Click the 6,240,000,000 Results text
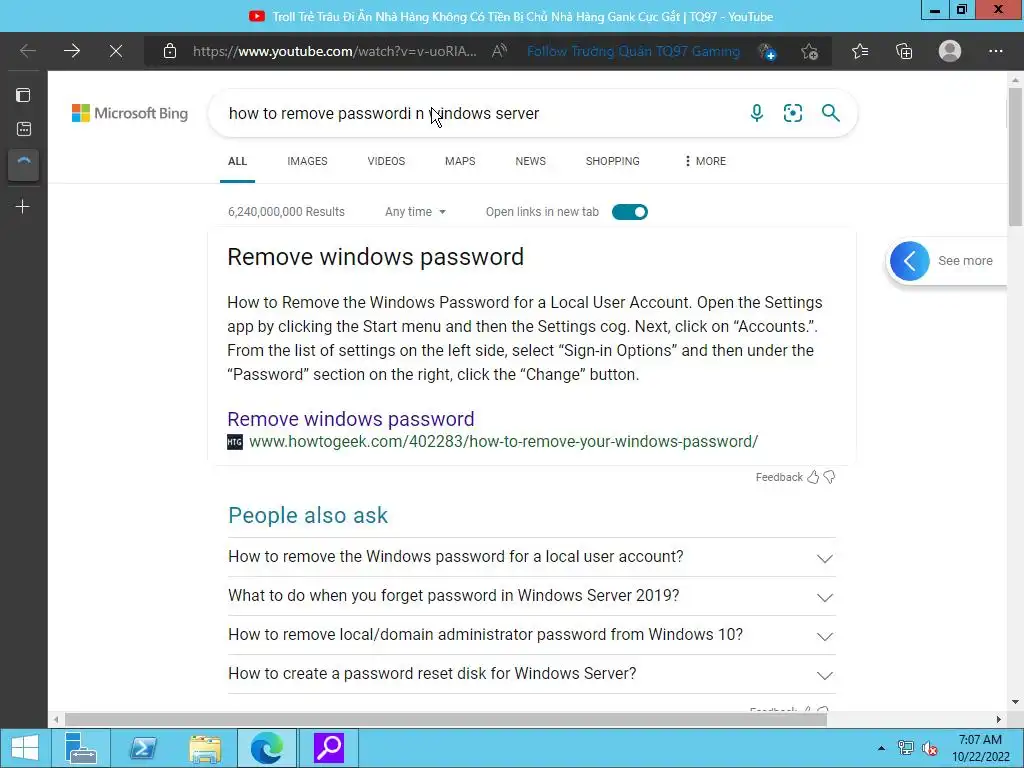 coord(286,212)
